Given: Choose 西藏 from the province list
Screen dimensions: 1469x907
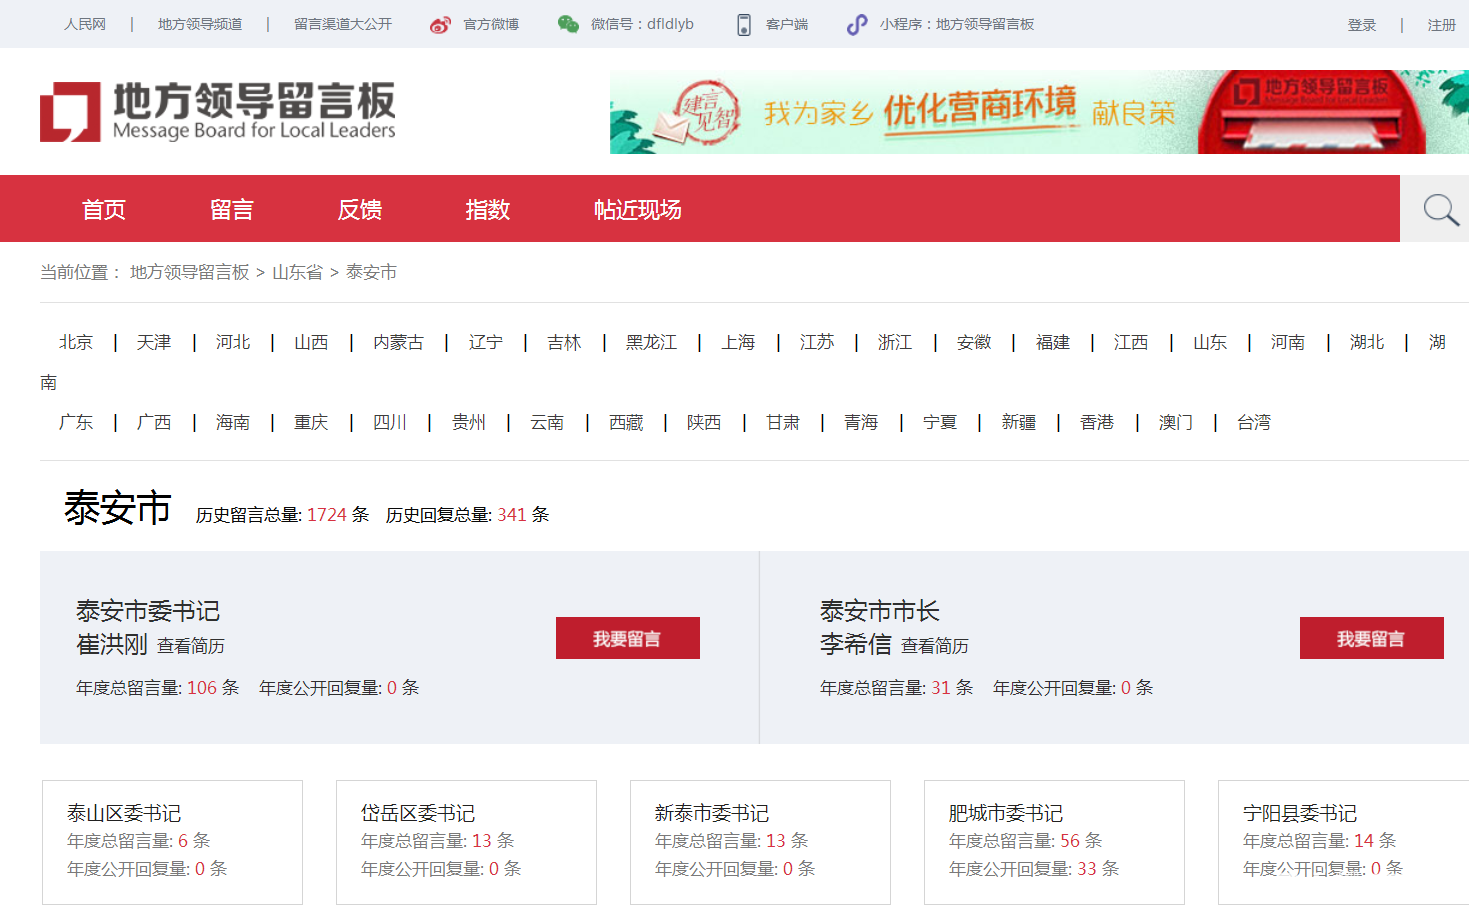Looking at the screenshot, I should coord(627,422).
